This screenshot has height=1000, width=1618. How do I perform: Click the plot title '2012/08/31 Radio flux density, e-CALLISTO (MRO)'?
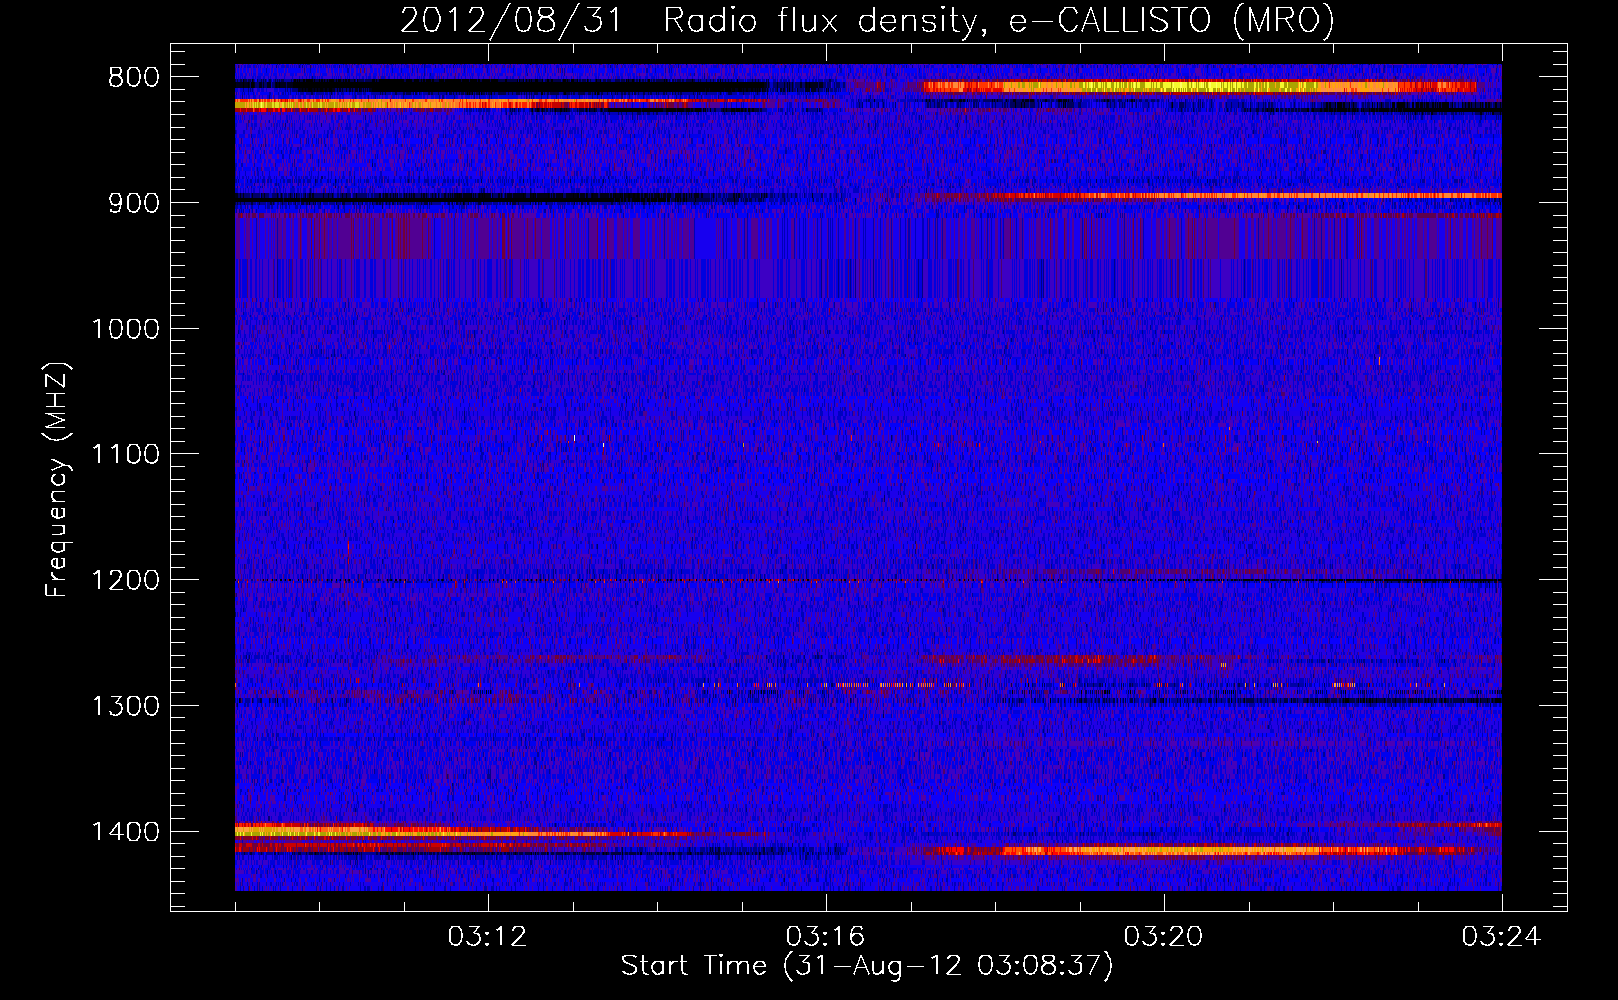[x=867, y=20]
